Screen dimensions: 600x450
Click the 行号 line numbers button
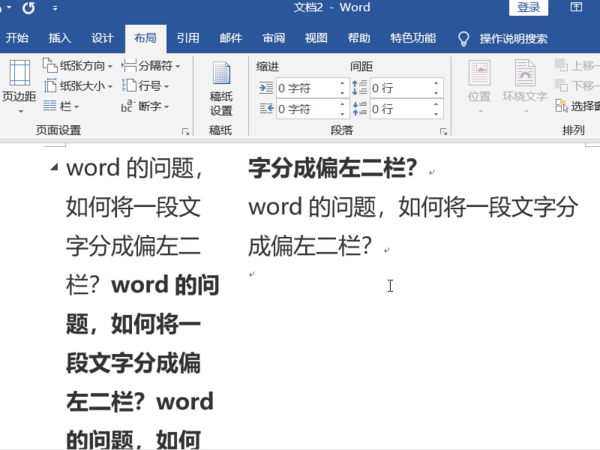pos(143,86)
